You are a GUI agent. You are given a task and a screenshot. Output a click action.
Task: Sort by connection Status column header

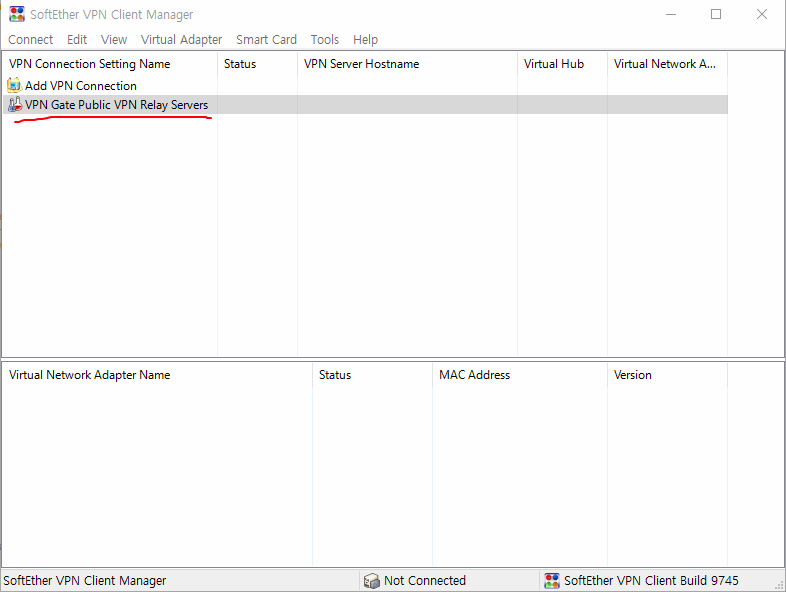point(257,64)
